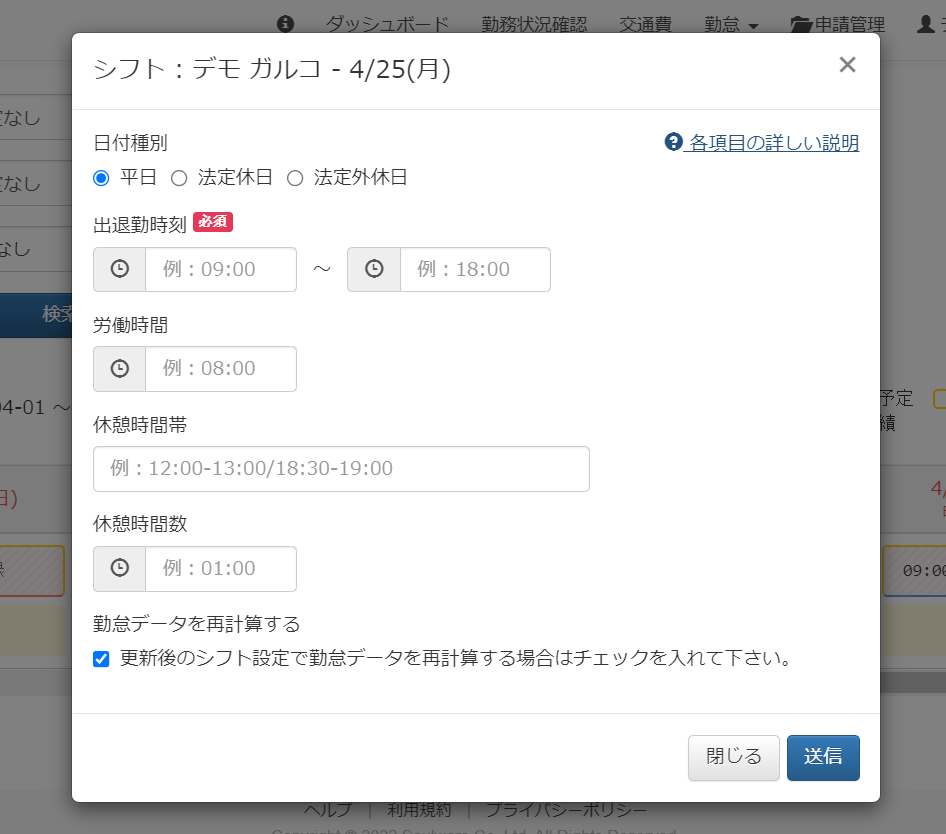Click the 利用規約 footer link
This screenshot has height=834, width=946.
tap(419, 809)
